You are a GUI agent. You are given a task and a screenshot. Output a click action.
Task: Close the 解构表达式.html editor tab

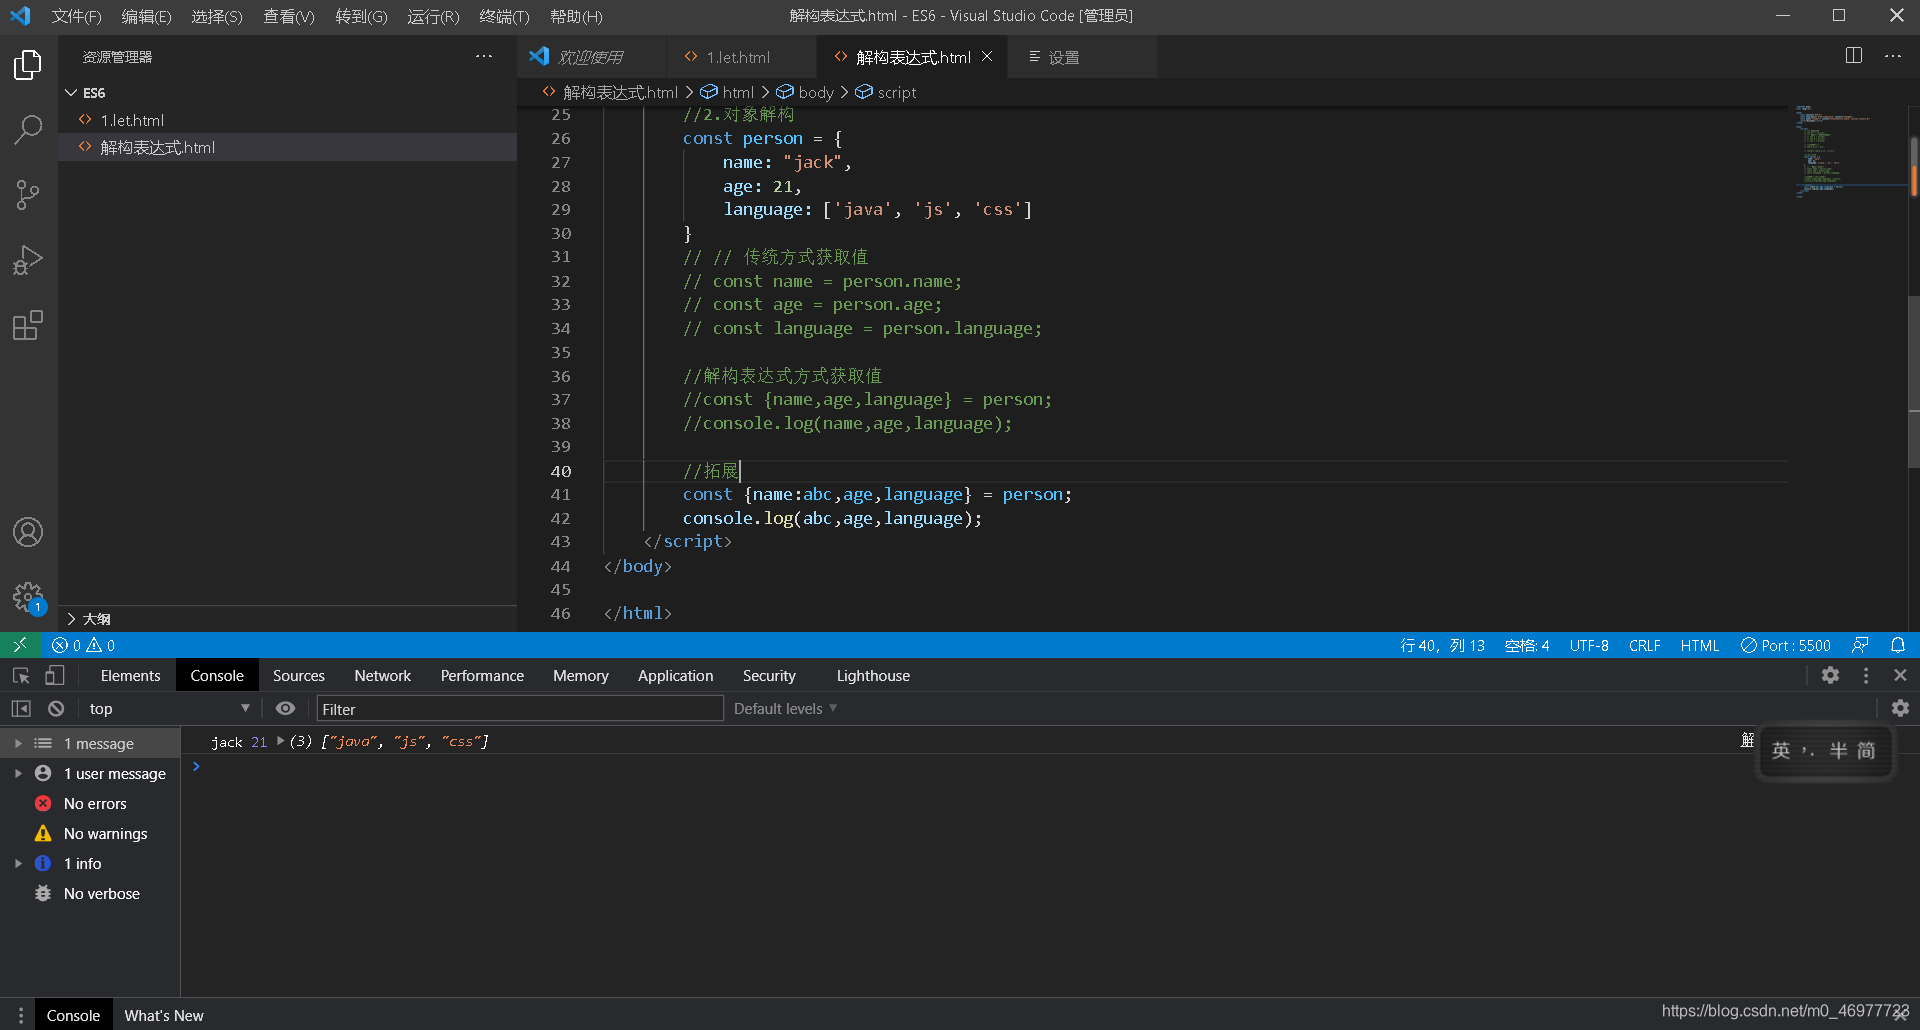[987, 56]
